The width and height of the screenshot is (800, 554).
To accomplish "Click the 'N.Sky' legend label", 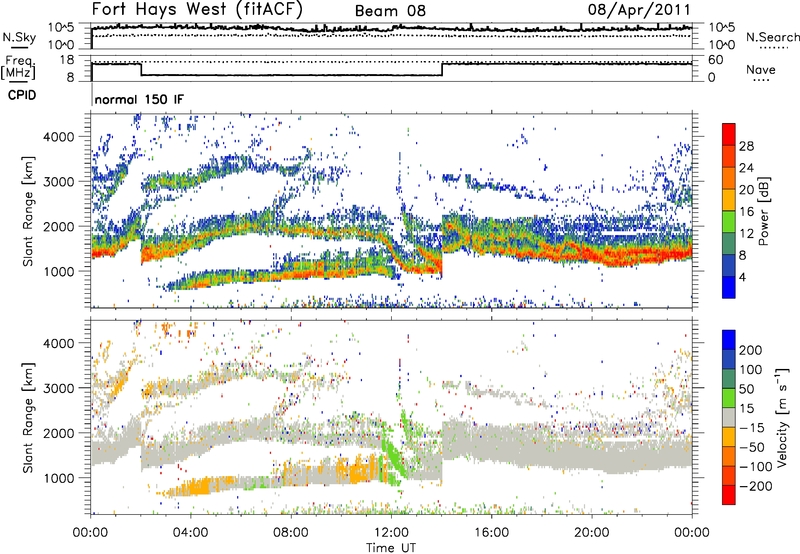I will (19, 37).
